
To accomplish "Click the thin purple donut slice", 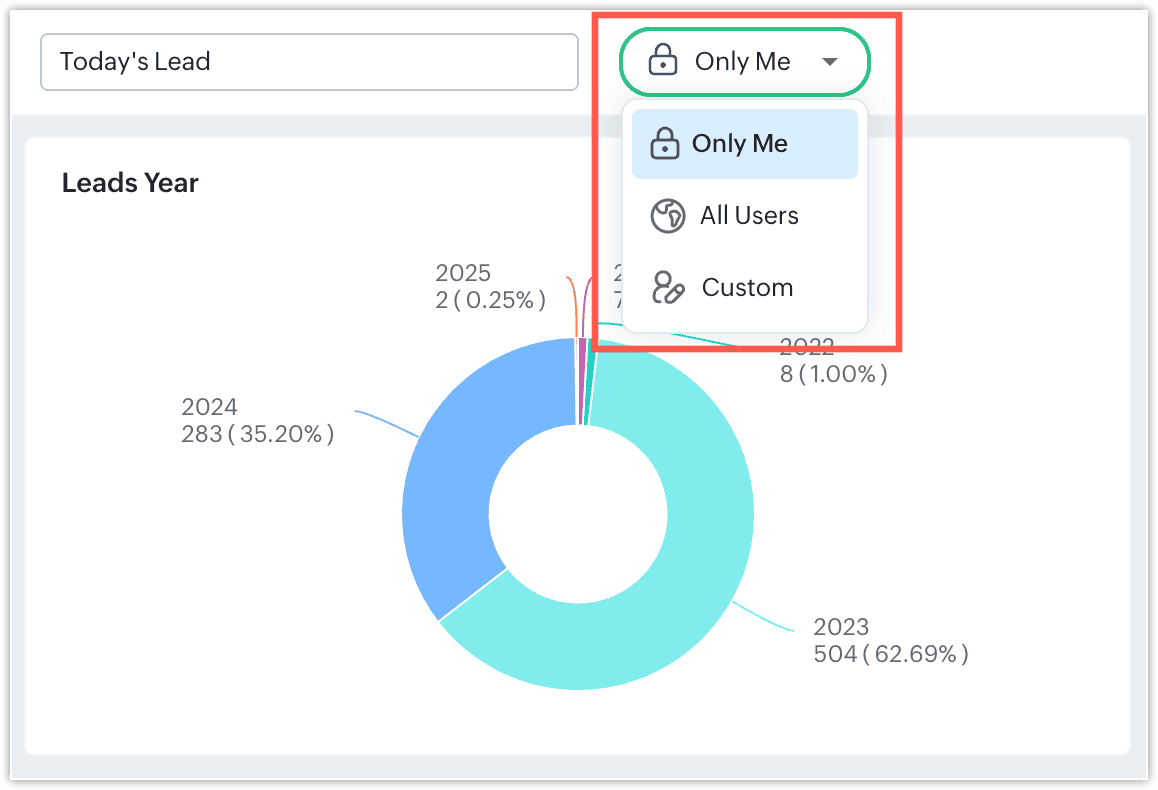I will pos(582,382).
